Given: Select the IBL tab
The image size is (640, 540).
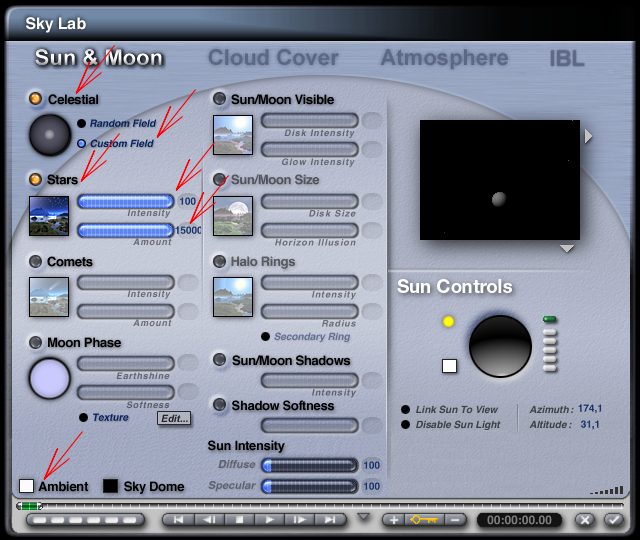Looking at the screenshot, I should point(567,58).
